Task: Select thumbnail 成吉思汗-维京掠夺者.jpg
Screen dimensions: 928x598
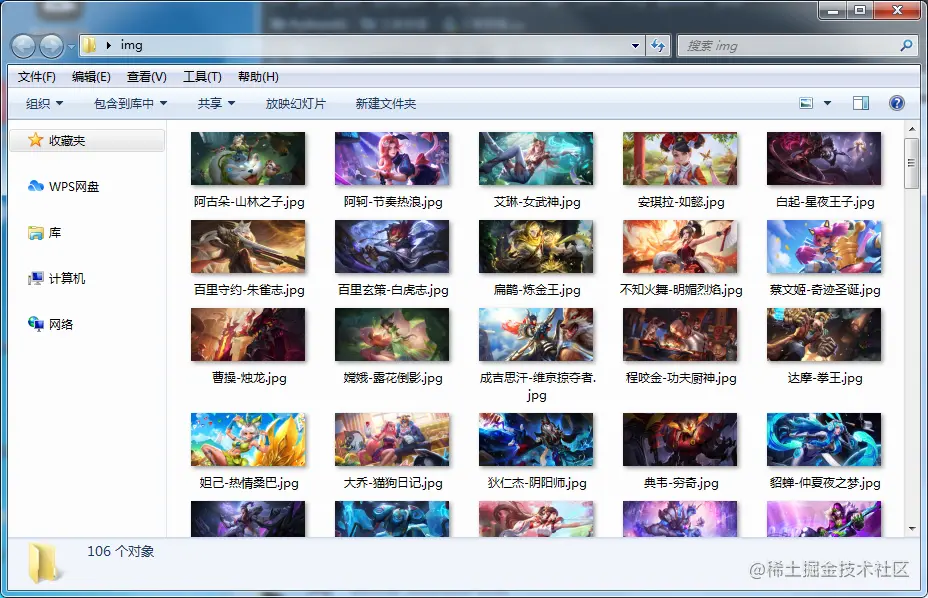Action: point(536,335)
